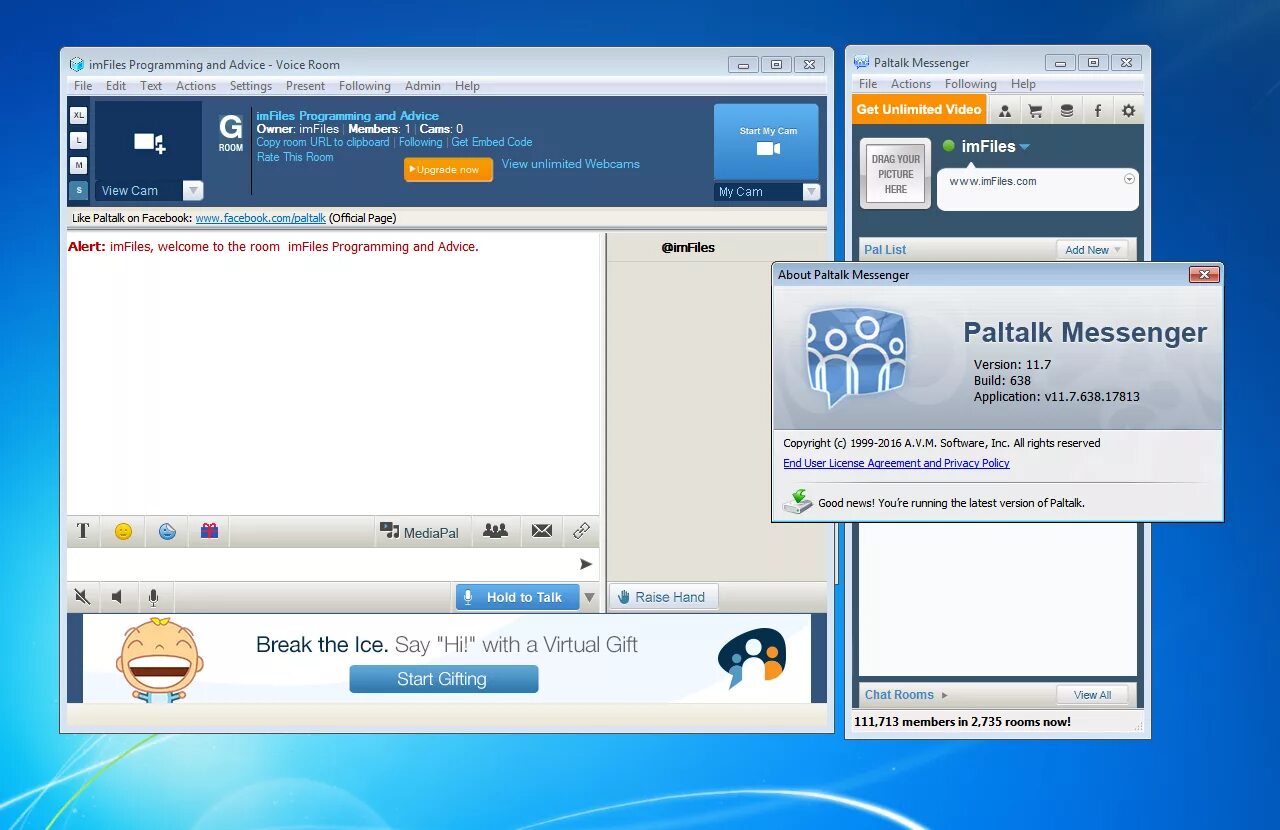This screenshot has height=830, width=1280.
Task: Select XL video size
Action: coord(79,115)
